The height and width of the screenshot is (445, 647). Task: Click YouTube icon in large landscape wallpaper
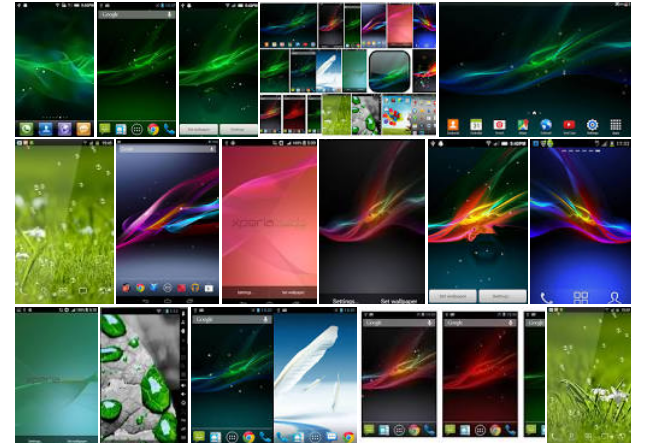tap(569, 125)
